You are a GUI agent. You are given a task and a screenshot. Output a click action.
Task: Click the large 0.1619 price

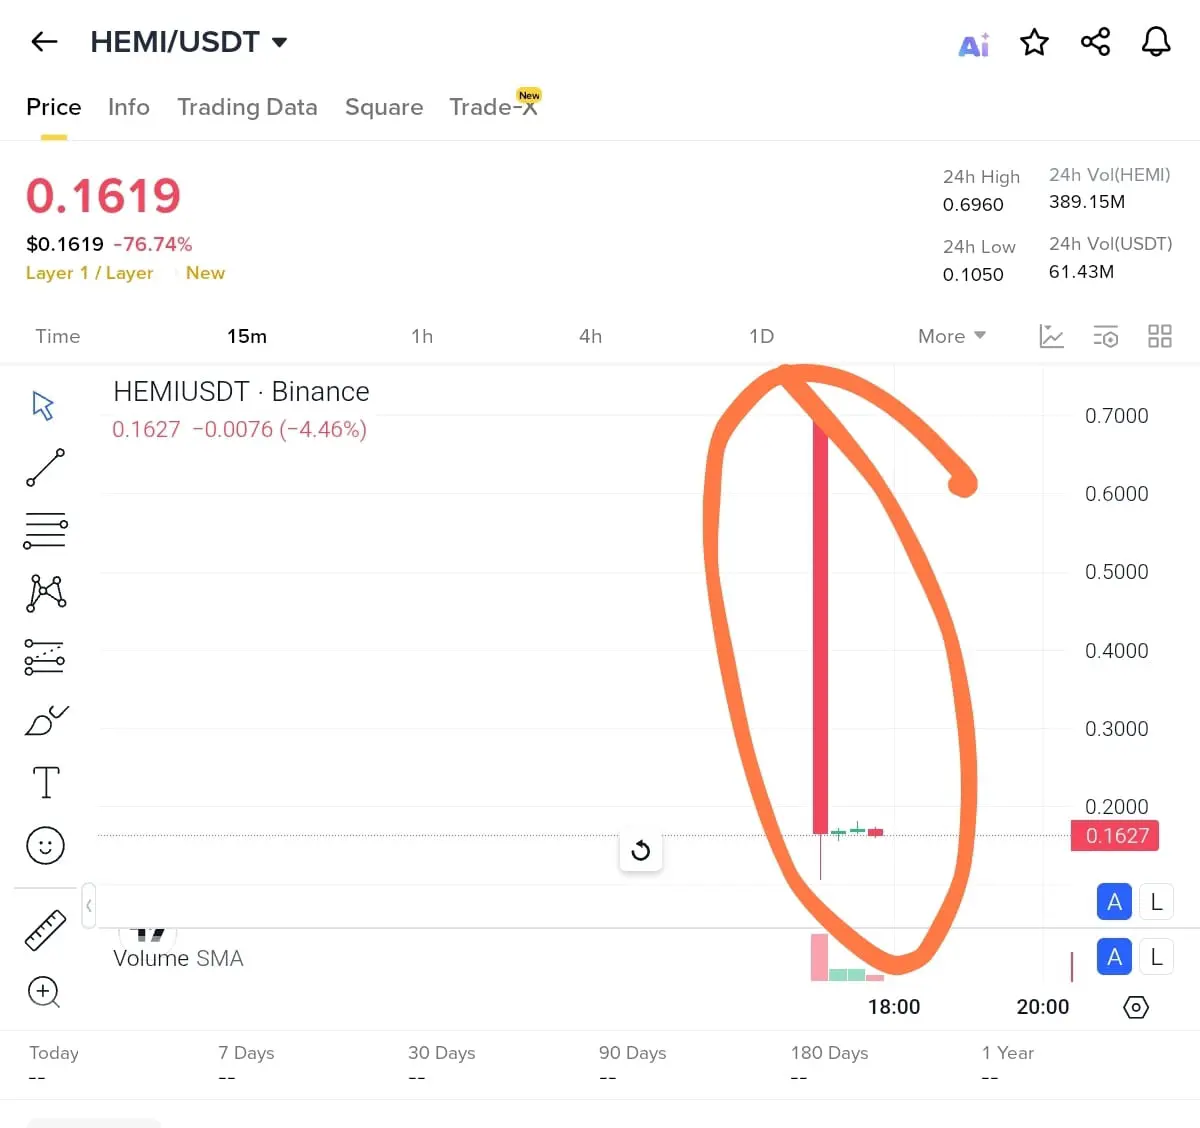[x=103, y=196]
